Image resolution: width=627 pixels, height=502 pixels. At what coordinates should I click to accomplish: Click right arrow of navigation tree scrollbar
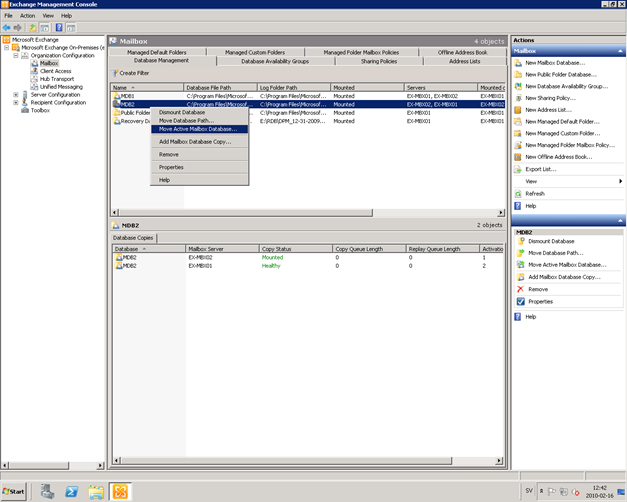[100, 466]
